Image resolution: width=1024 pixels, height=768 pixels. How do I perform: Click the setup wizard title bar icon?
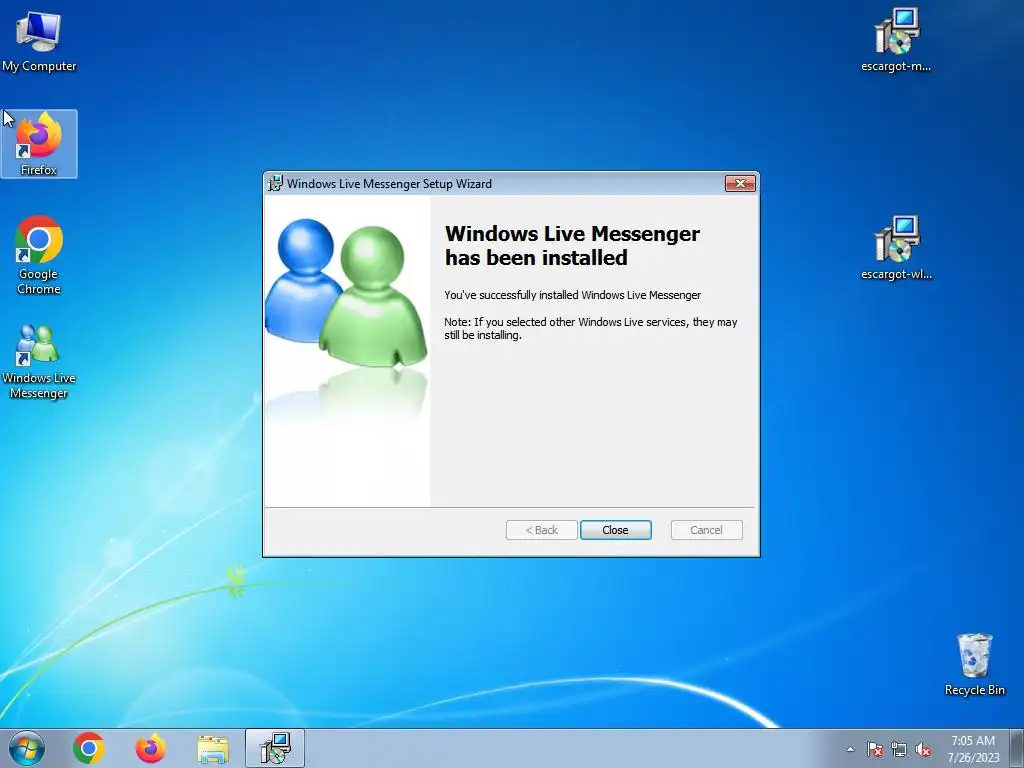pos(276,184)
